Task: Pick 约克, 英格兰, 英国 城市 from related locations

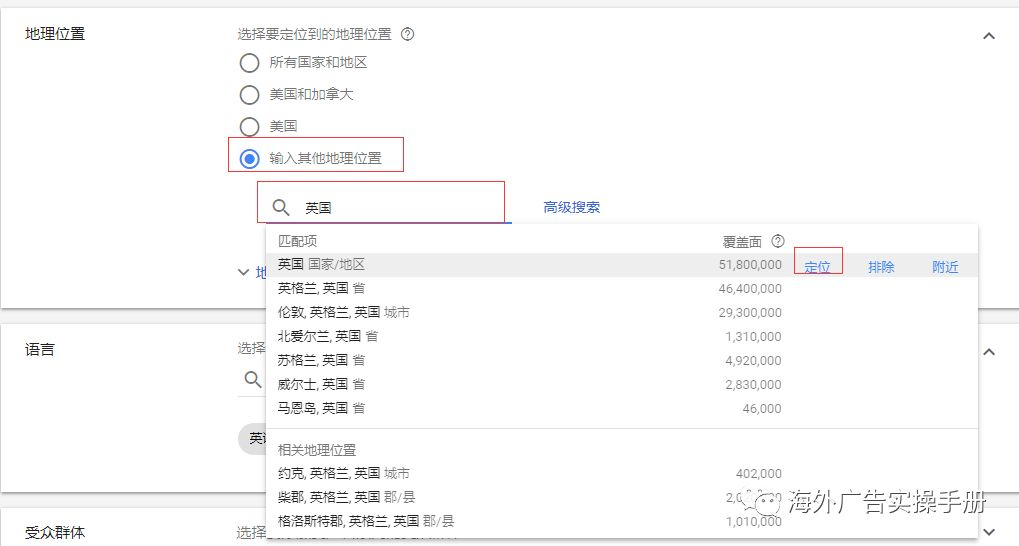Action: [x=344, y=473]
